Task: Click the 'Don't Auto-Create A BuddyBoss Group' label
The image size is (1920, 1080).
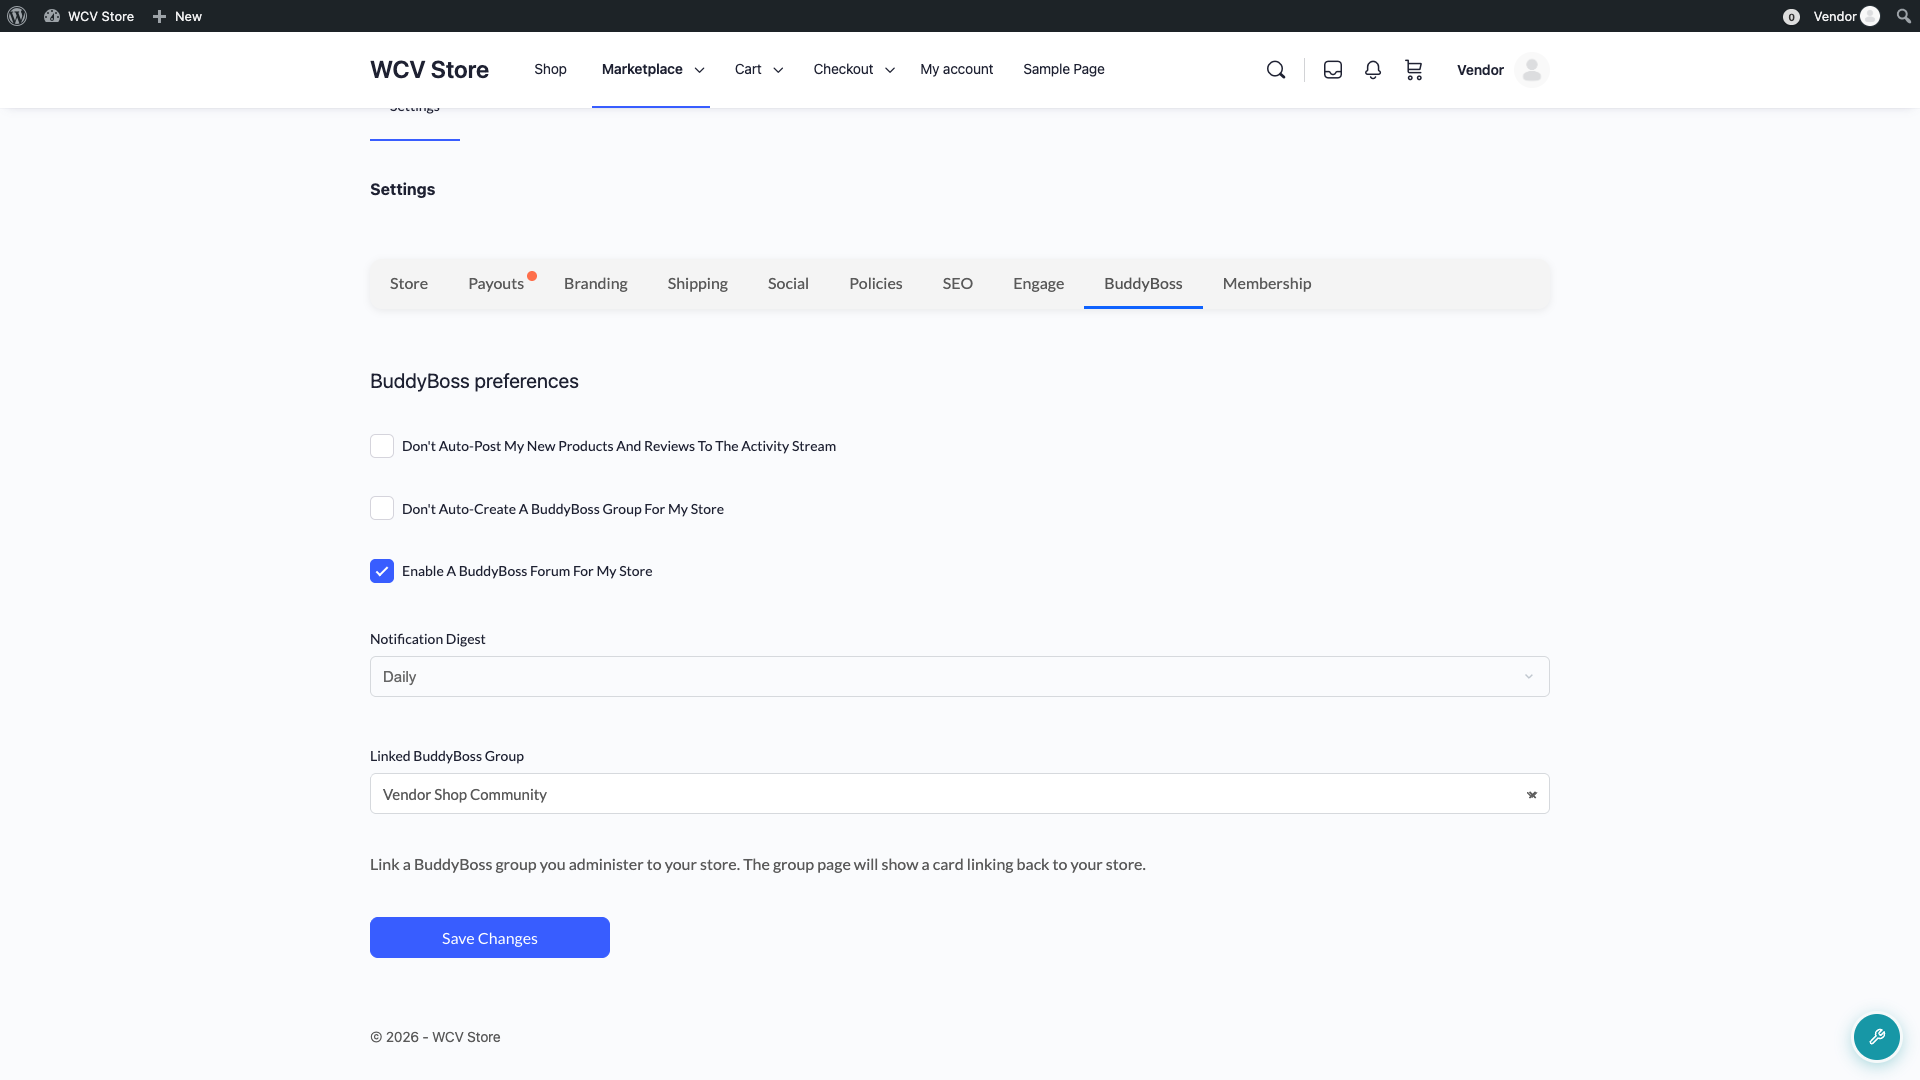Action: click(563, 509)
